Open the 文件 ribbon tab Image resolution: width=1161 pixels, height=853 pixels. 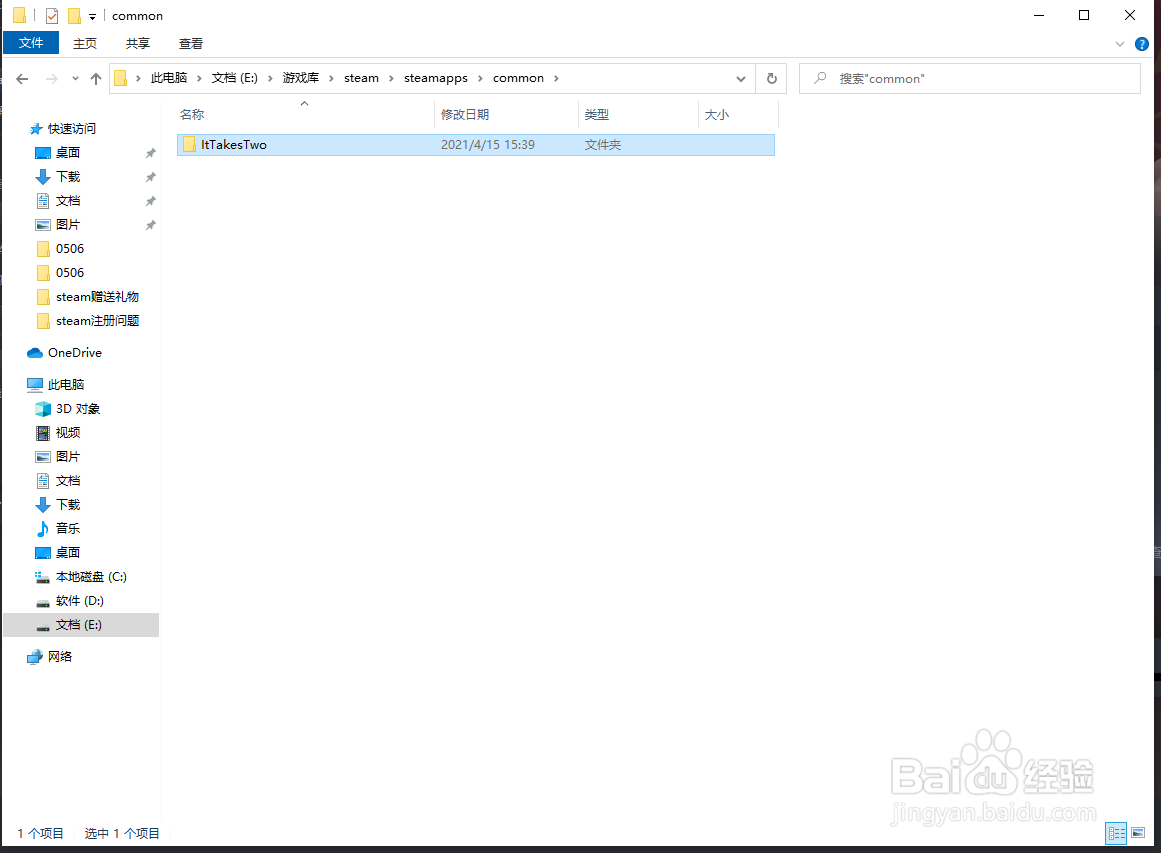[x=30, y=43]
